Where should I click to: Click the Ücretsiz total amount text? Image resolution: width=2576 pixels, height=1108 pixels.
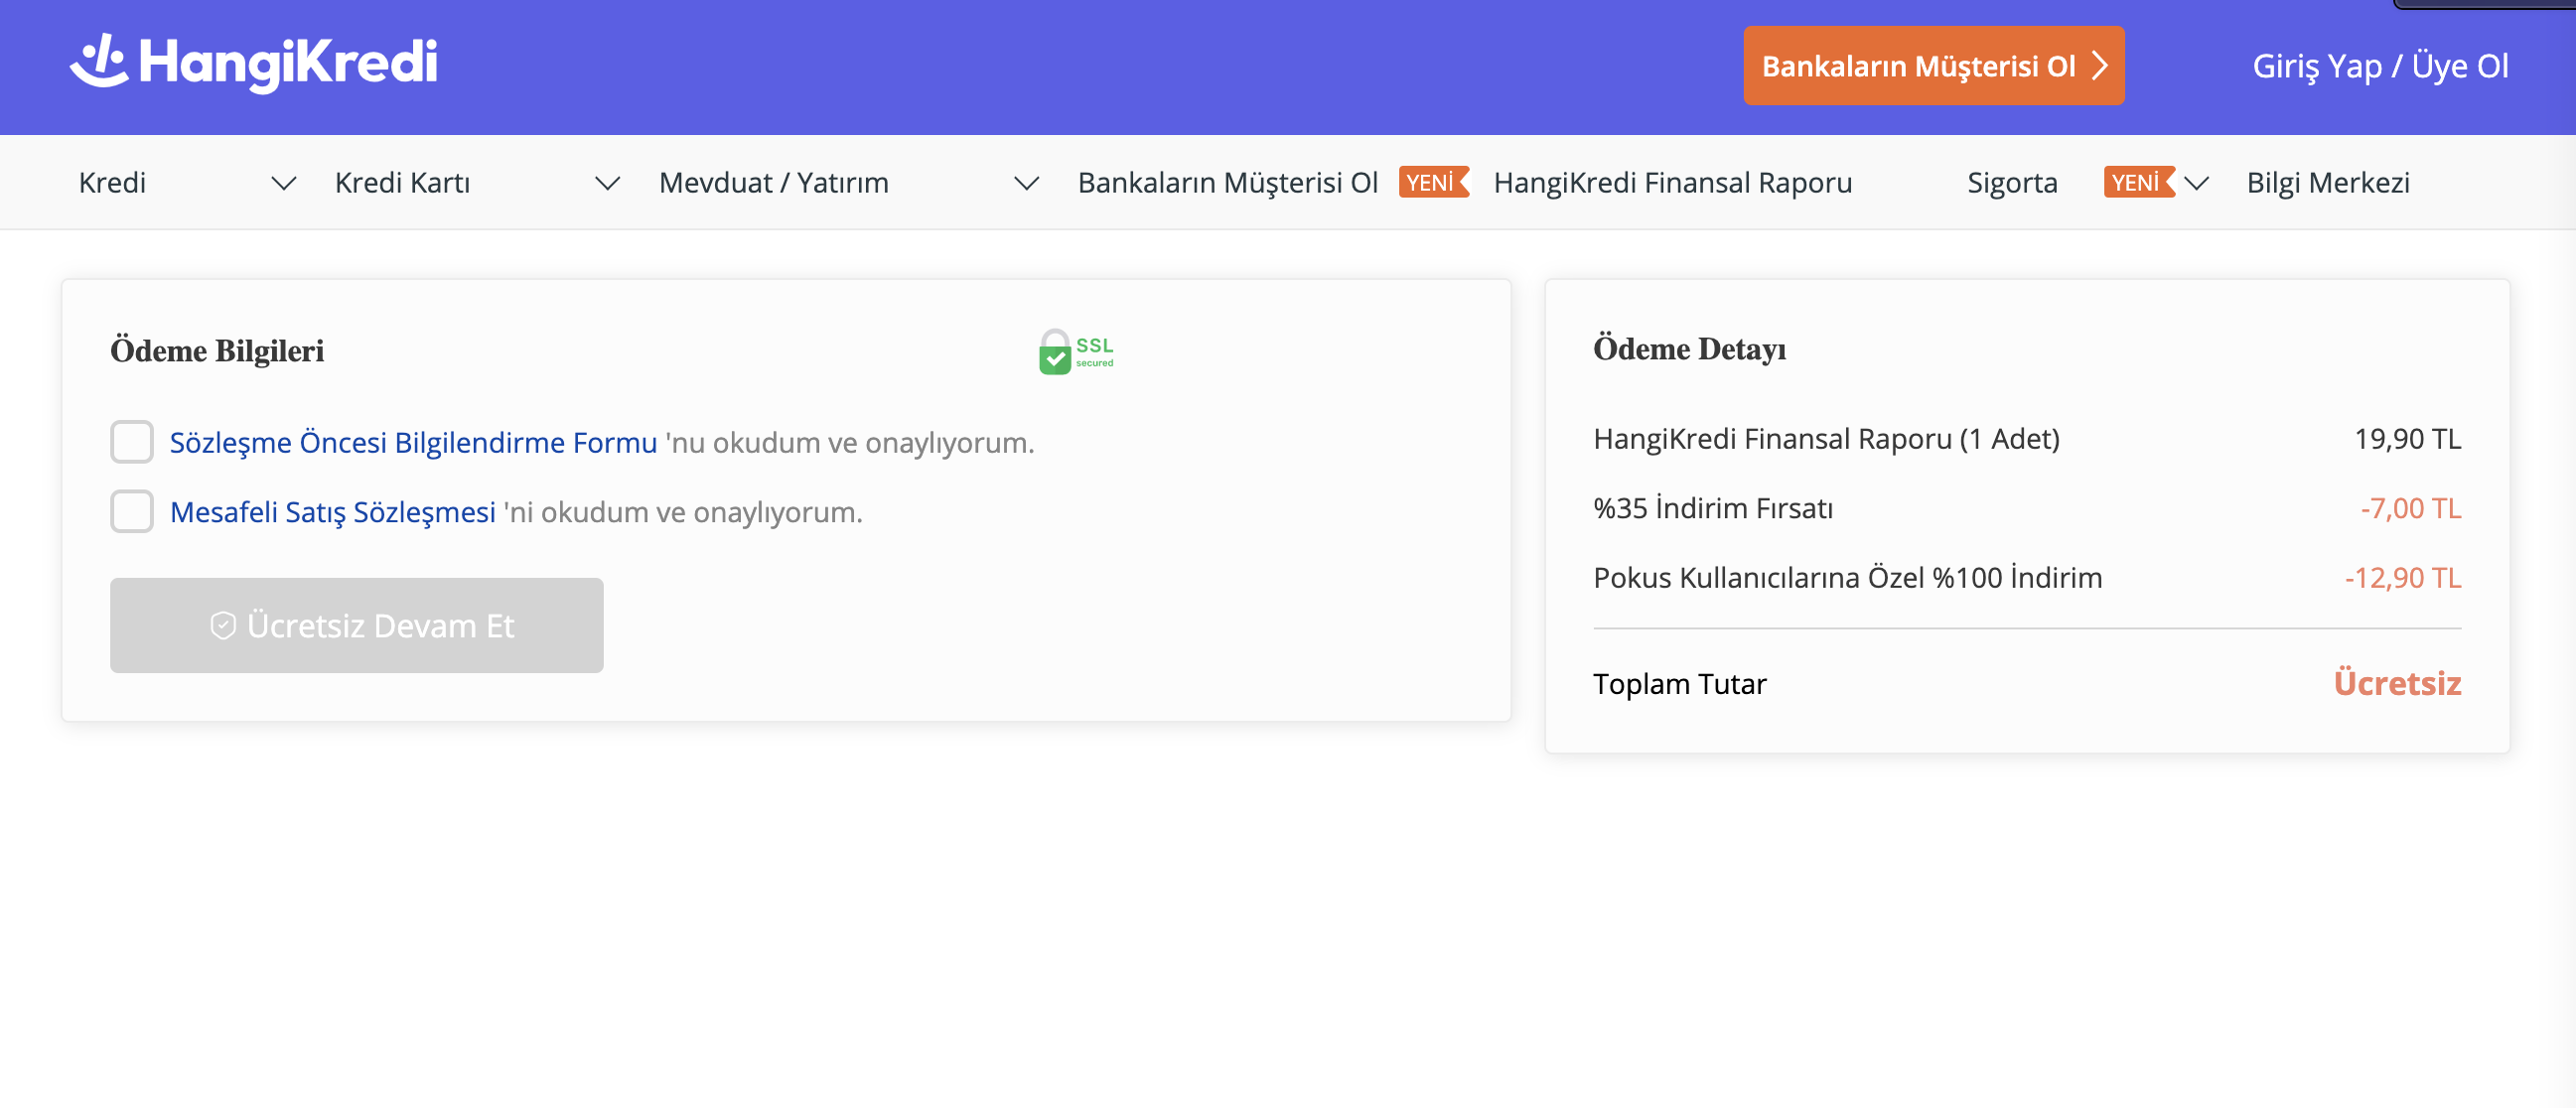click(2396, 683)
